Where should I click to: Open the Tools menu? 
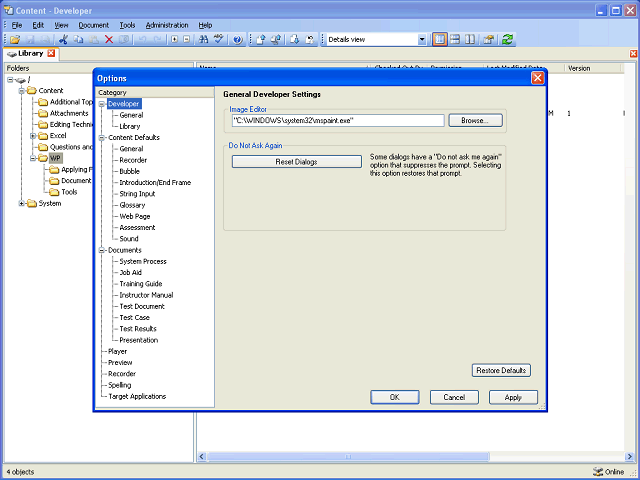click(127, 25)
